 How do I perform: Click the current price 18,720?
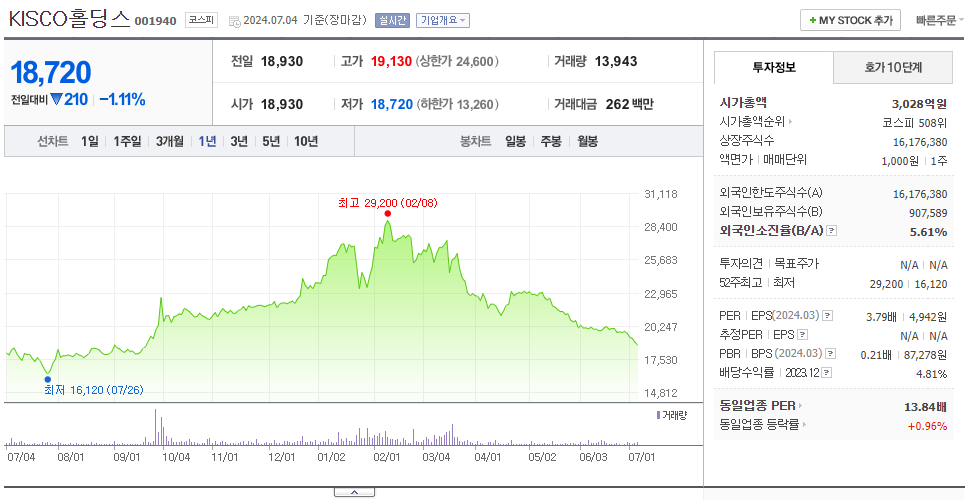pos(51,72)
